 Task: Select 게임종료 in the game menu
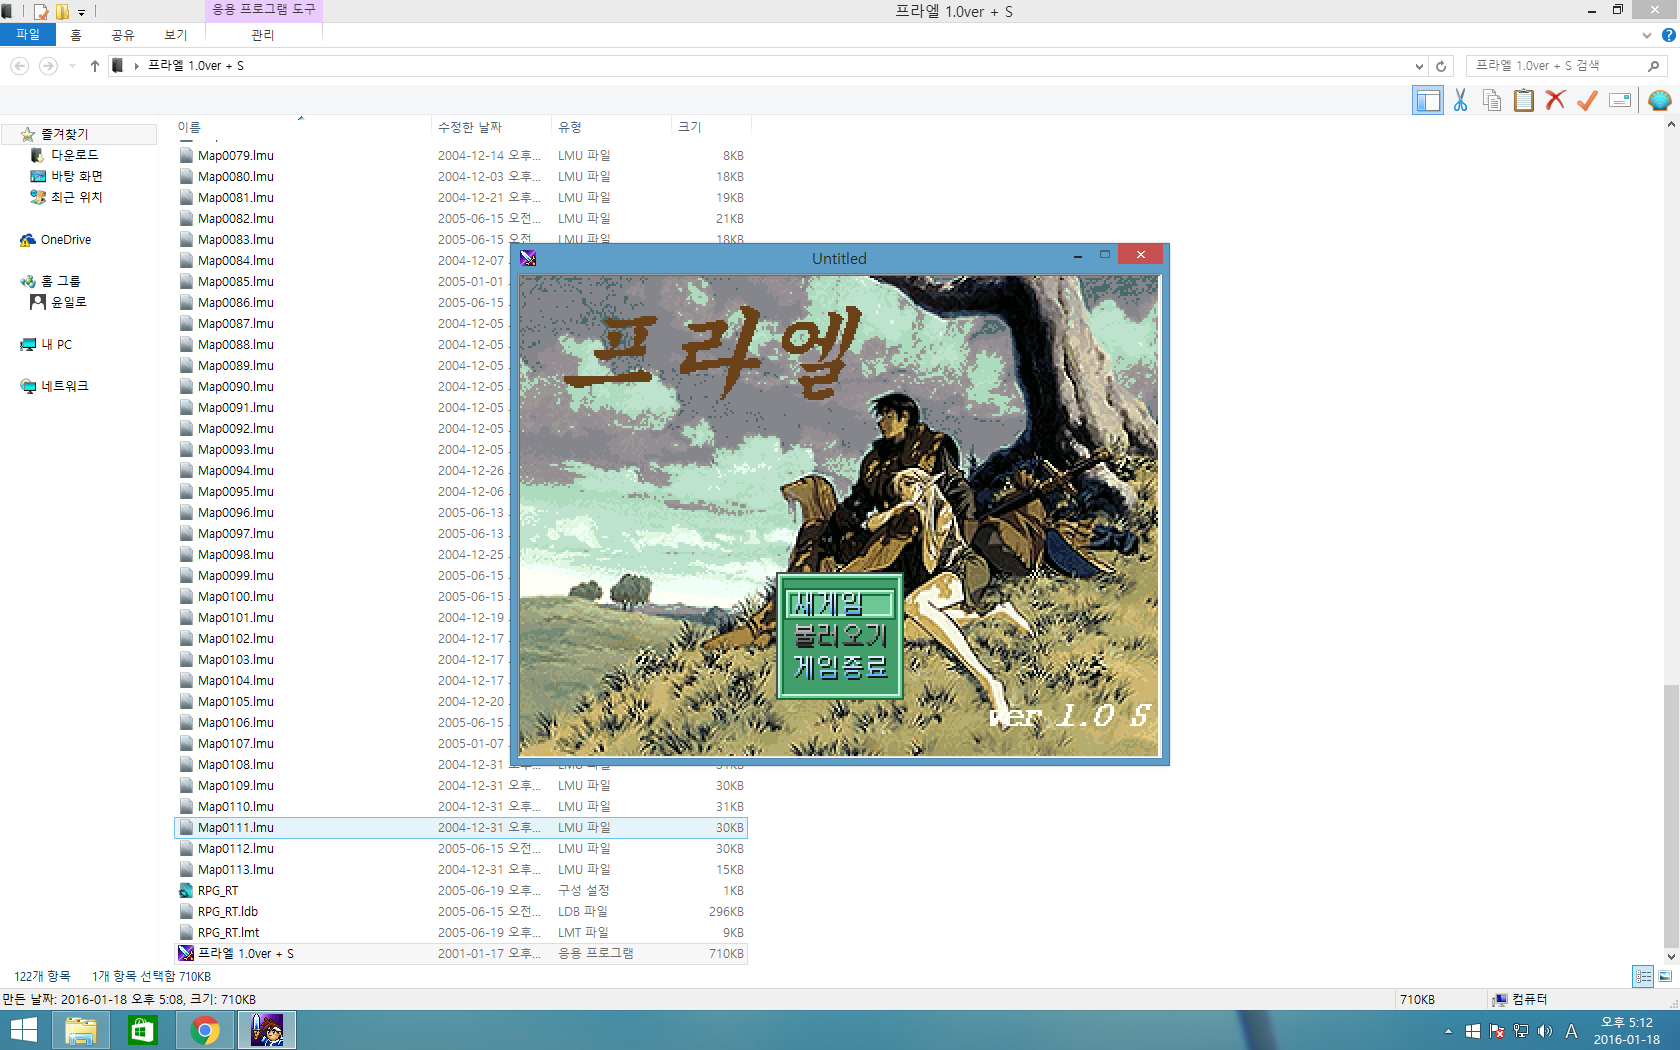[x=840, y=666]
